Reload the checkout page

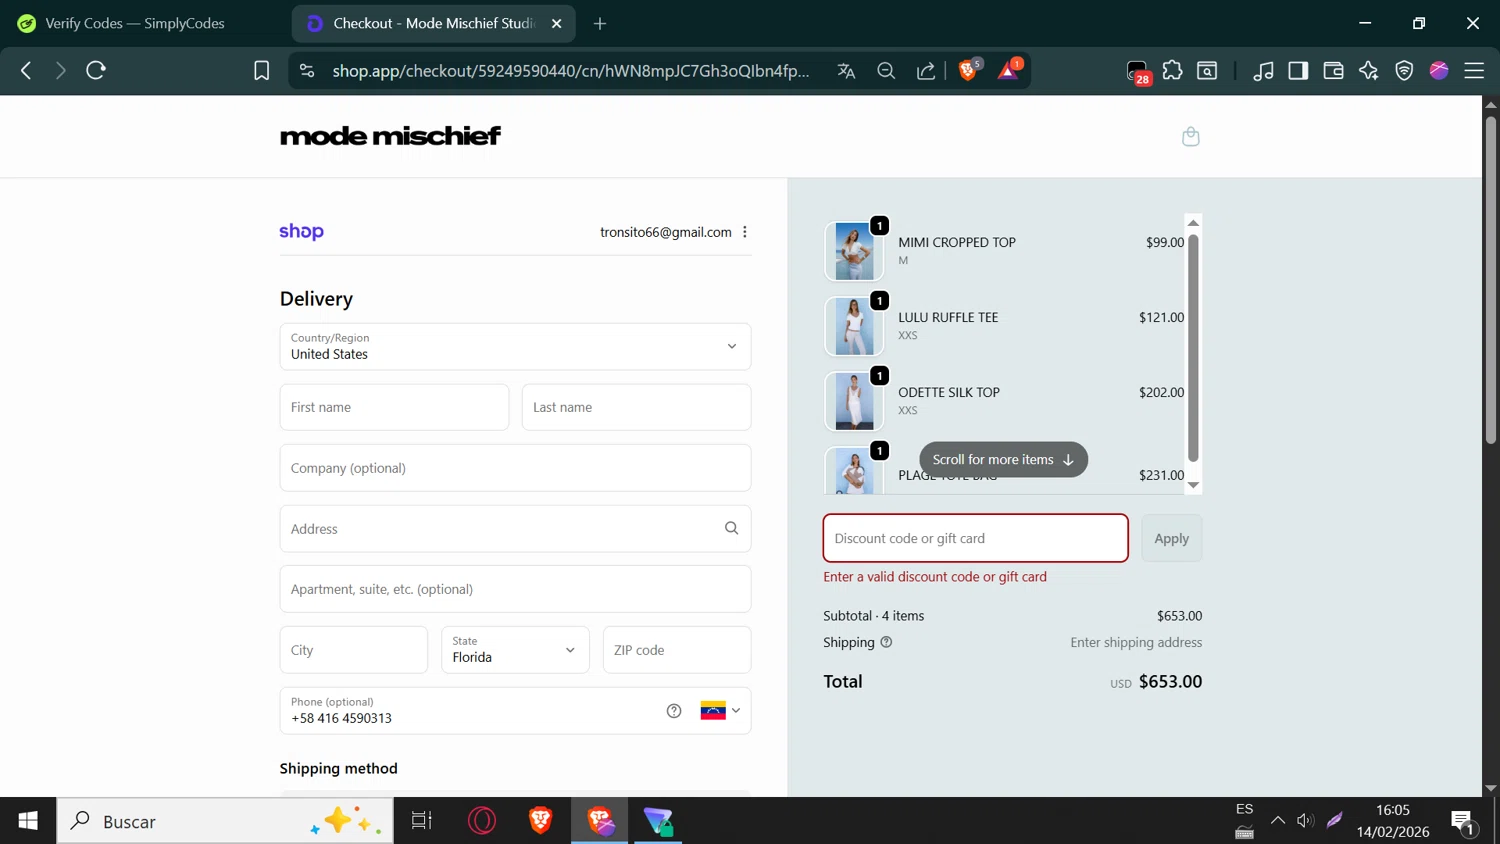point(96,70)
